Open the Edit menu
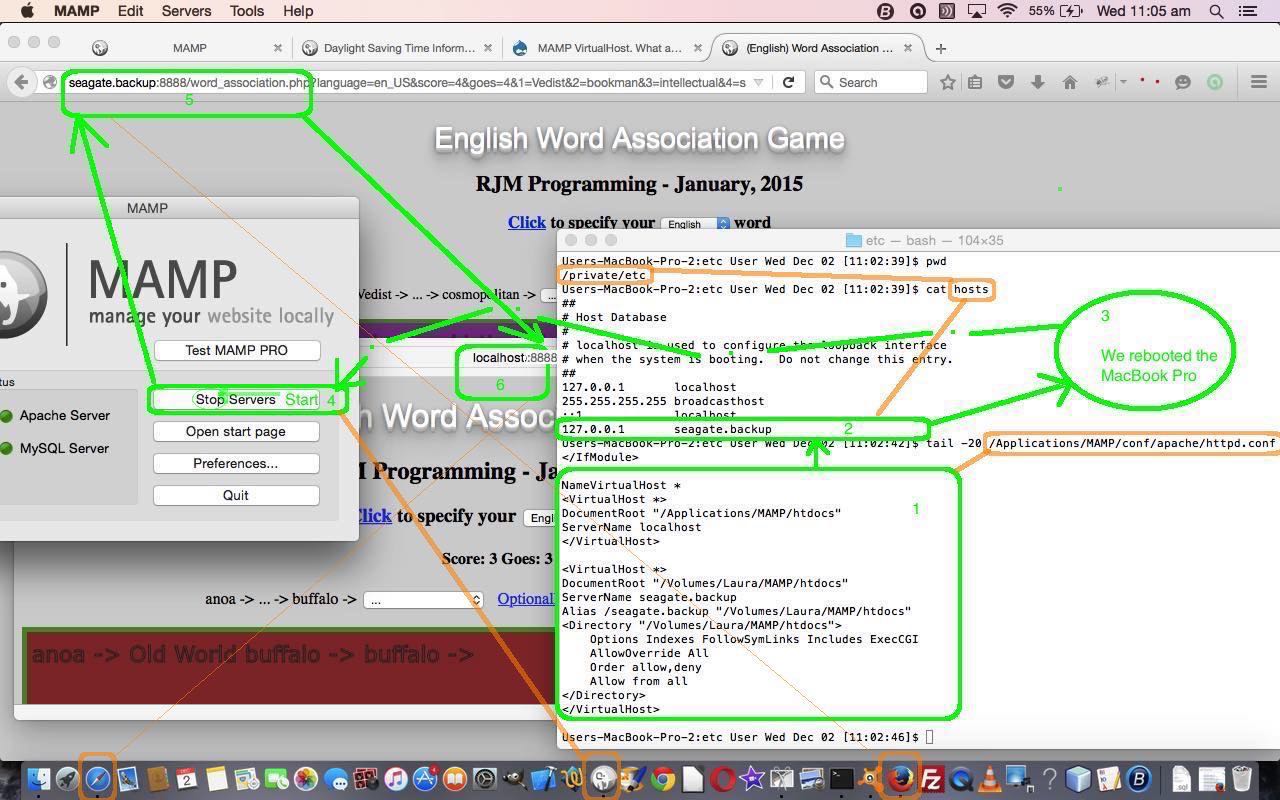This screenshot has width=1280, height=800. click(x=130, y=11)
